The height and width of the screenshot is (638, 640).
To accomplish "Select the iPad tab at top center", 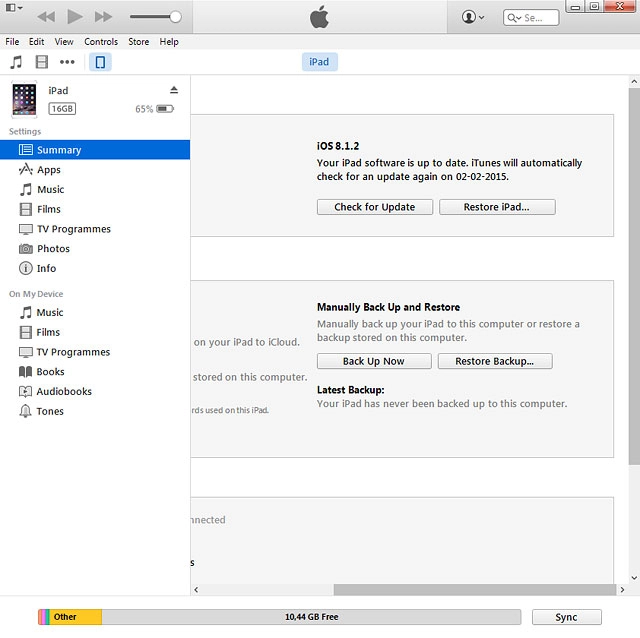I will [x=319, y=62].
